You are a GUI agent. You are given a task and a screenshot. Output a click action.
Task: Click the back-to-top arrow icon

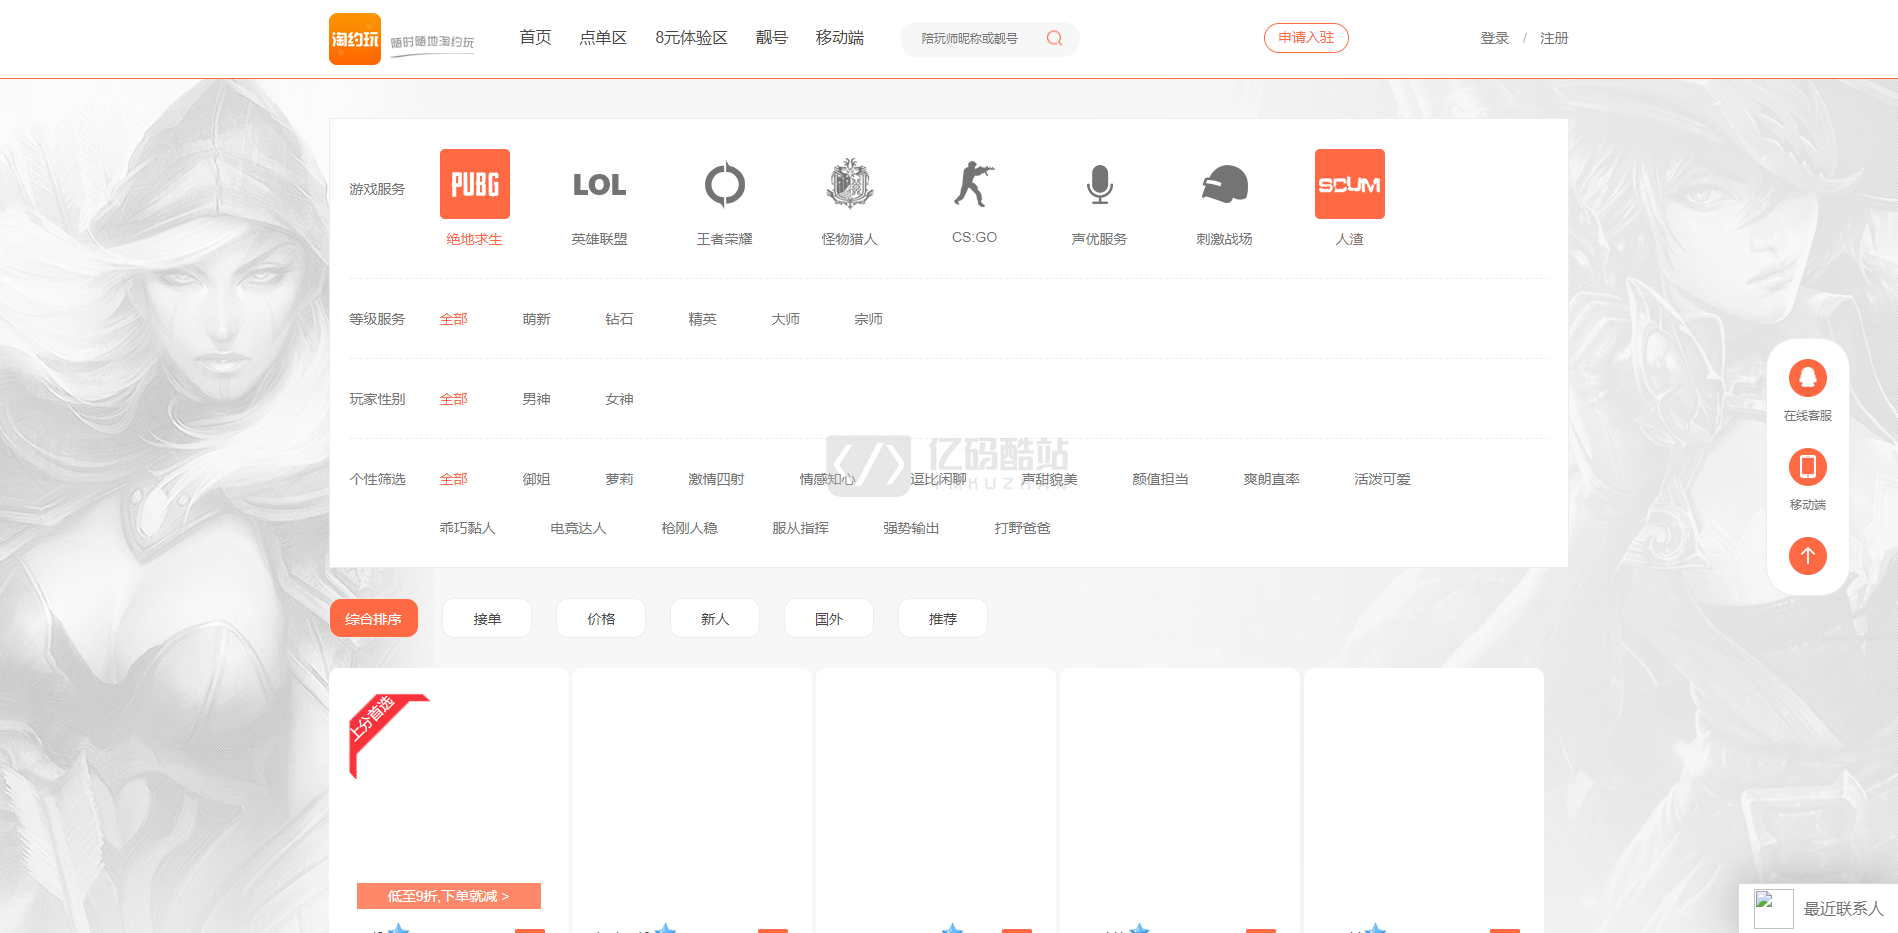tap(1808, 556)
